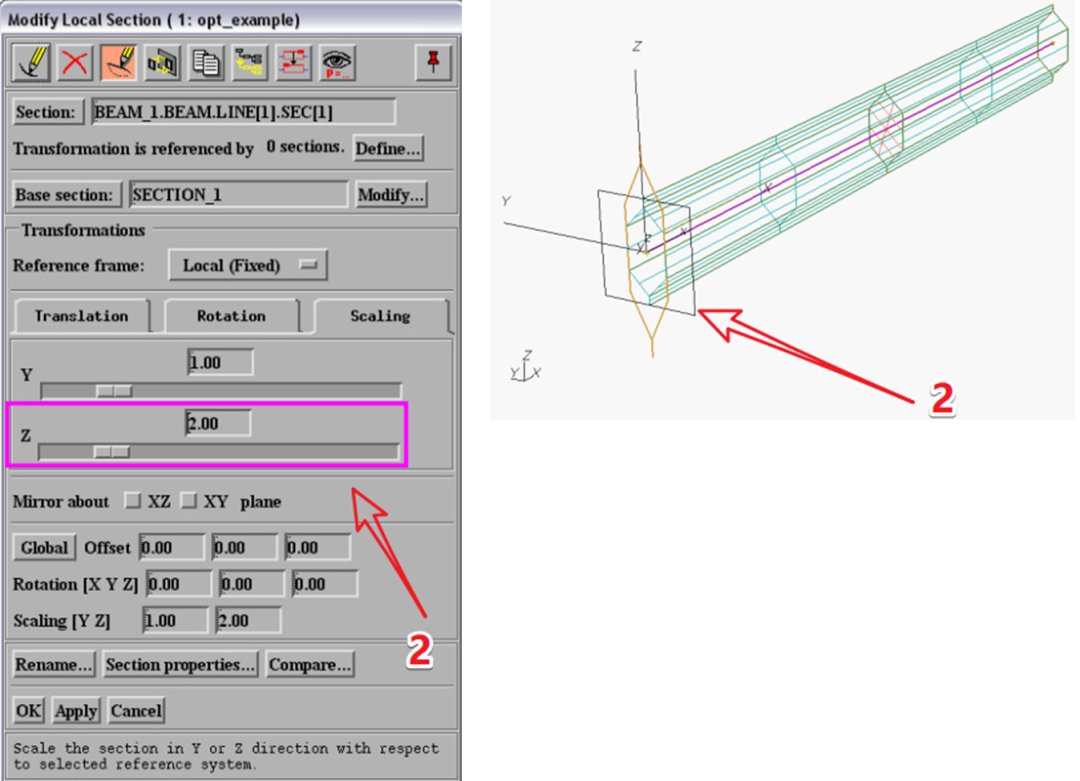Viewport: 1080px width, 781px height.
Task: Click the Compare... button
Action: point(310,664)
